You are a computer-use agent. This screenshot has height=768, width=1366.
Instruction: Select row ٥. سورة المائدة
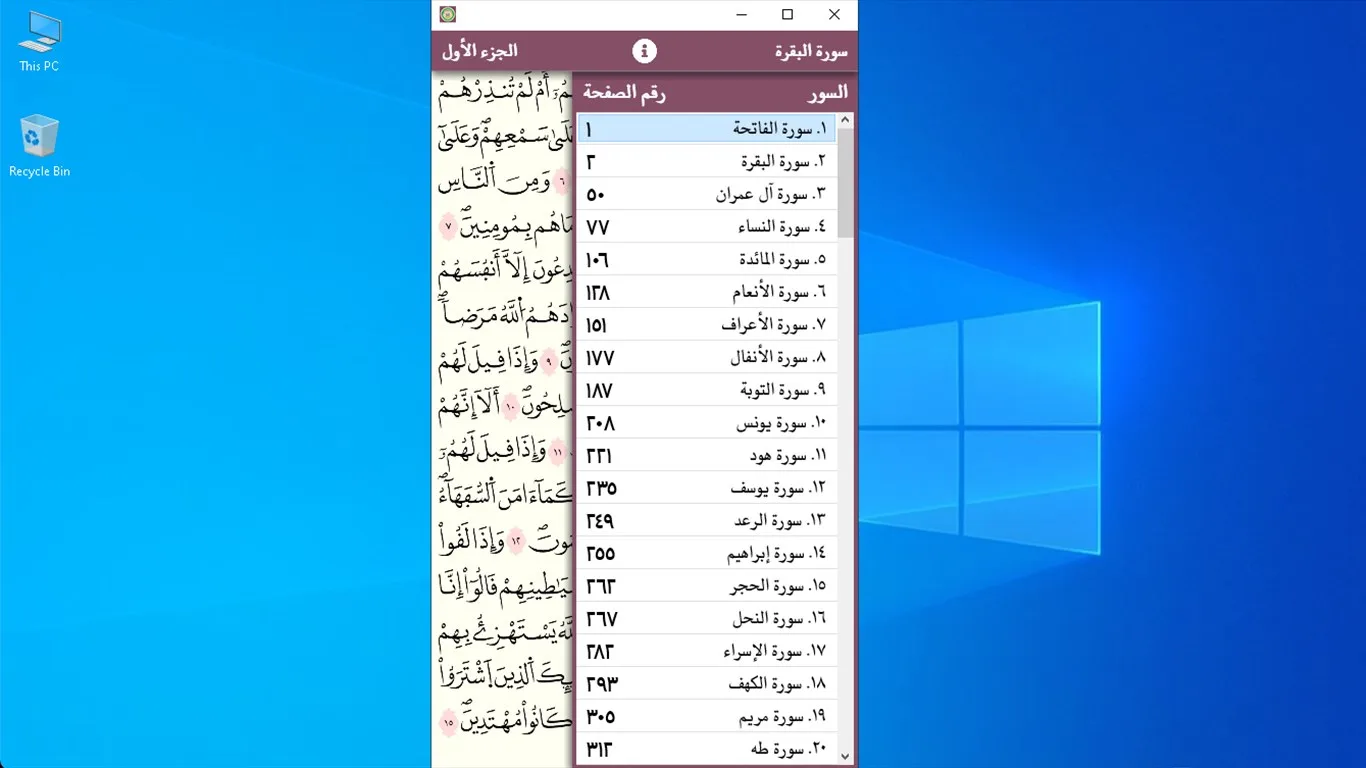tap(706, 259)
